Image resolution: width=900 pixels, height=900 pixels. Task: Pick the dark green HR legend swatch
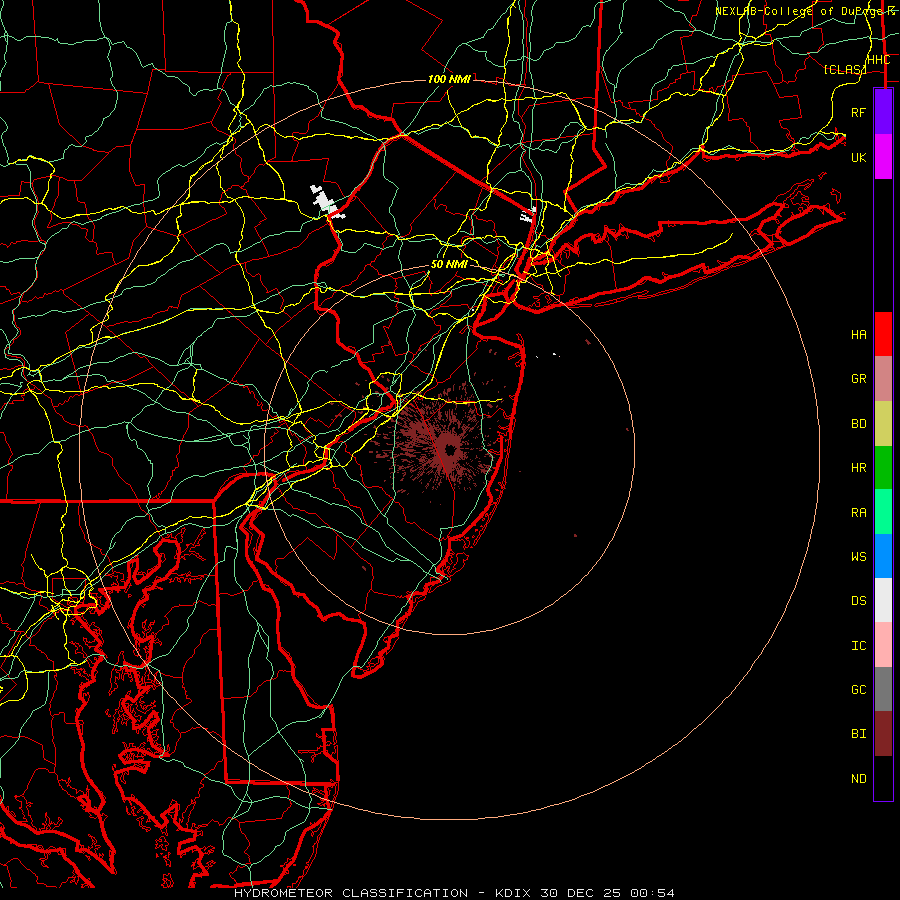(883, 468)
